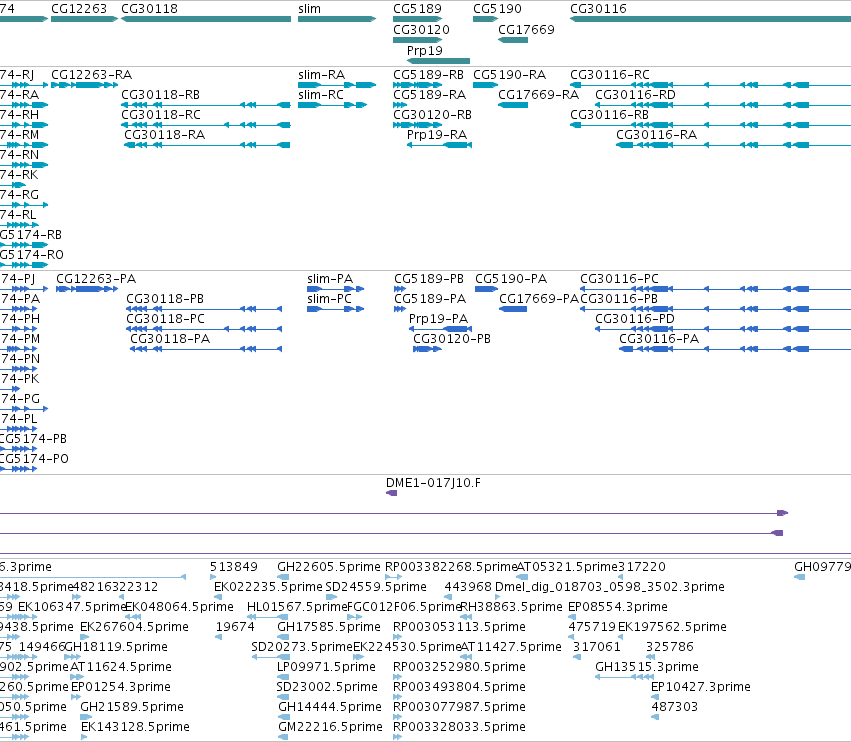The height and width of the screenshot is (742, 851).
Task: Select transcript CG30120-RB
Action: (433, 115)
